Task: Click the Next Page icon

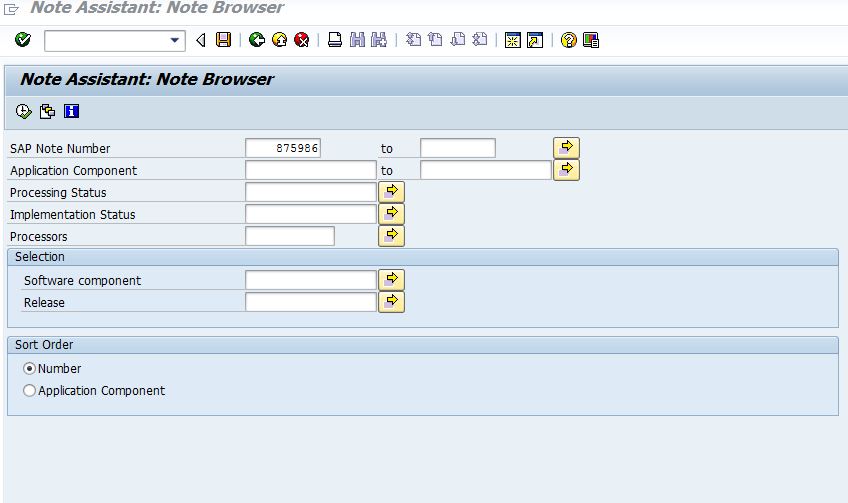Action: [x=458, y=40]
